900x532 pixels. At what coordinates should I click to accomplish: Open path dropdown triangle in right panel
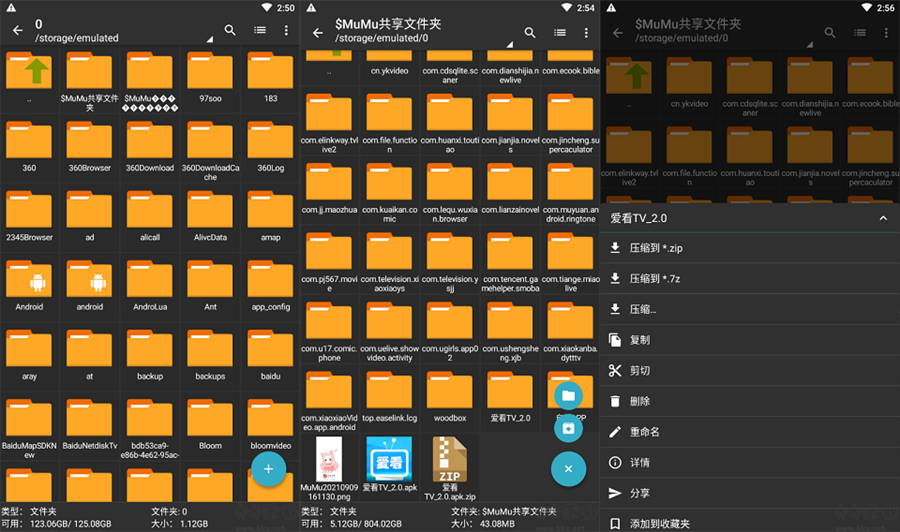click(x=809, y=44)
